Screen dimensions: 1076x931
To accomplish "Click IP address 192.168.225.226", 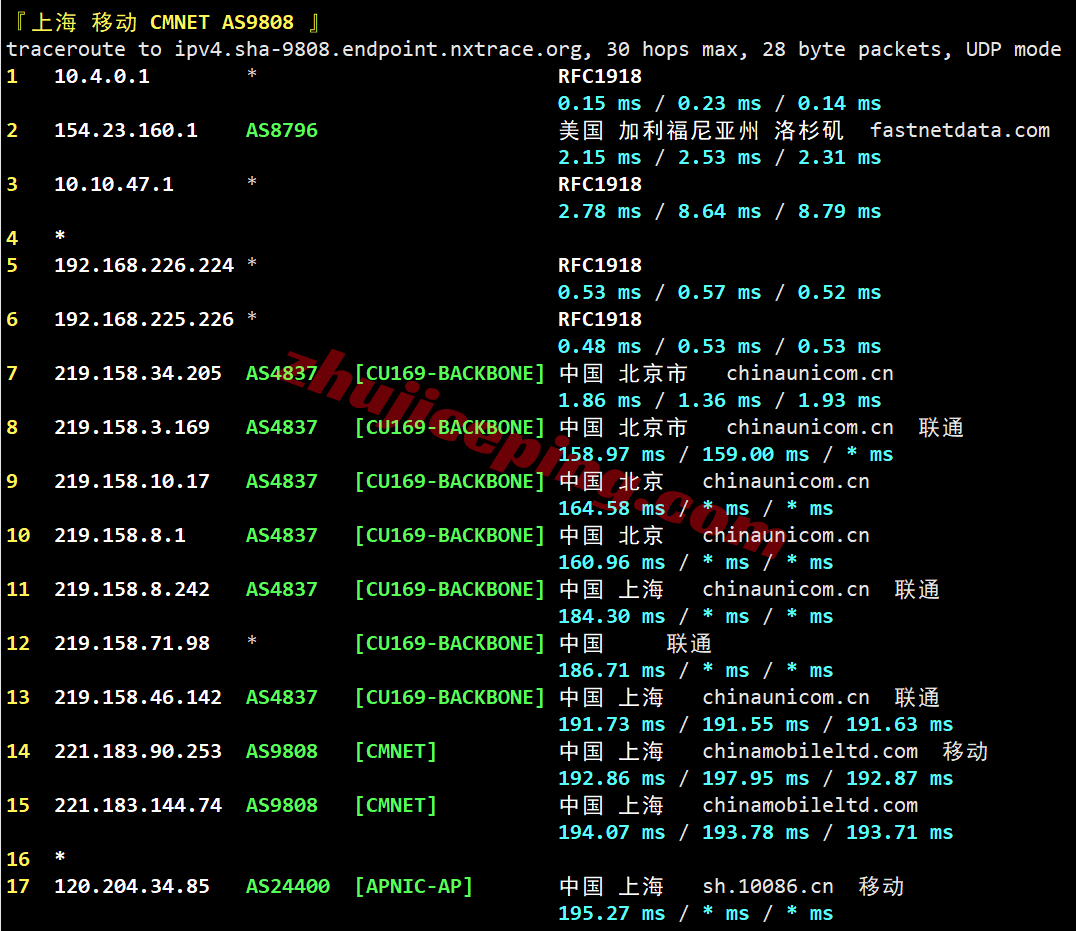I will (144, 320).
